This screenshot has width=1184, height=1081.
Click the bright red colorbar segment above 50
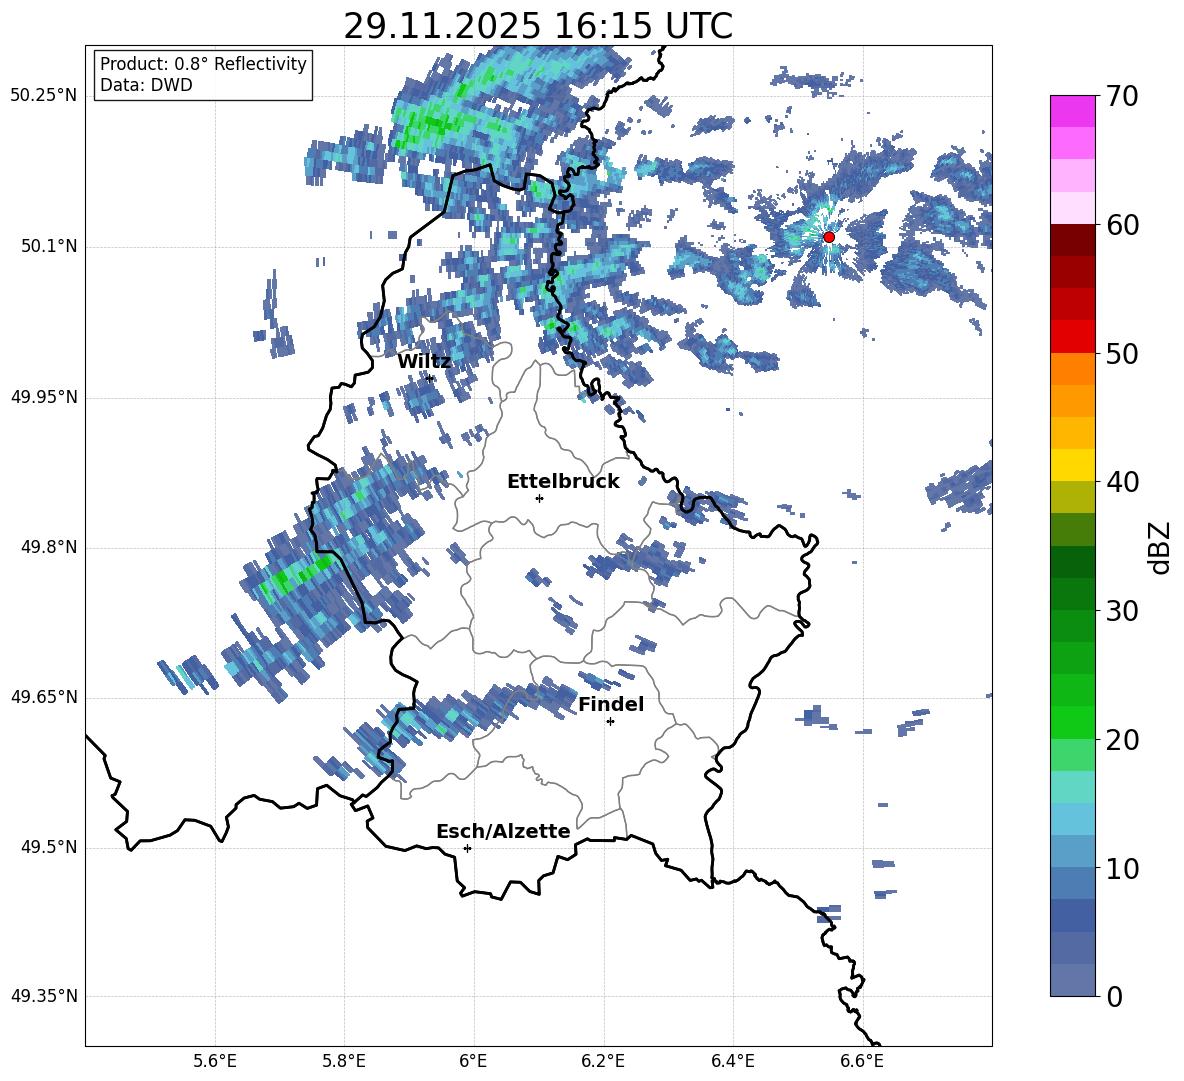[1073, 337]
